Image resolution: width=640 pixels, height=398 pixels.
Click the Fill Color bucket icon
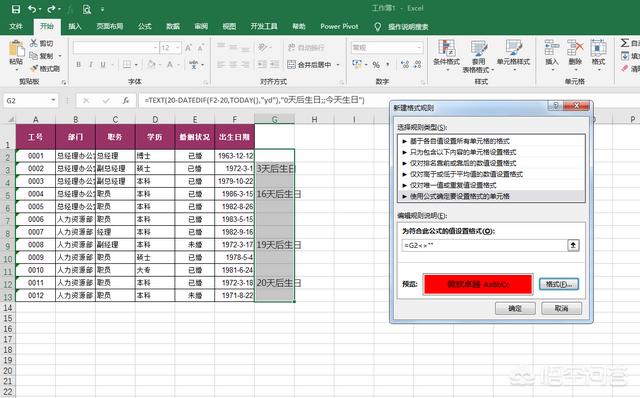click(x=151, y=64)
